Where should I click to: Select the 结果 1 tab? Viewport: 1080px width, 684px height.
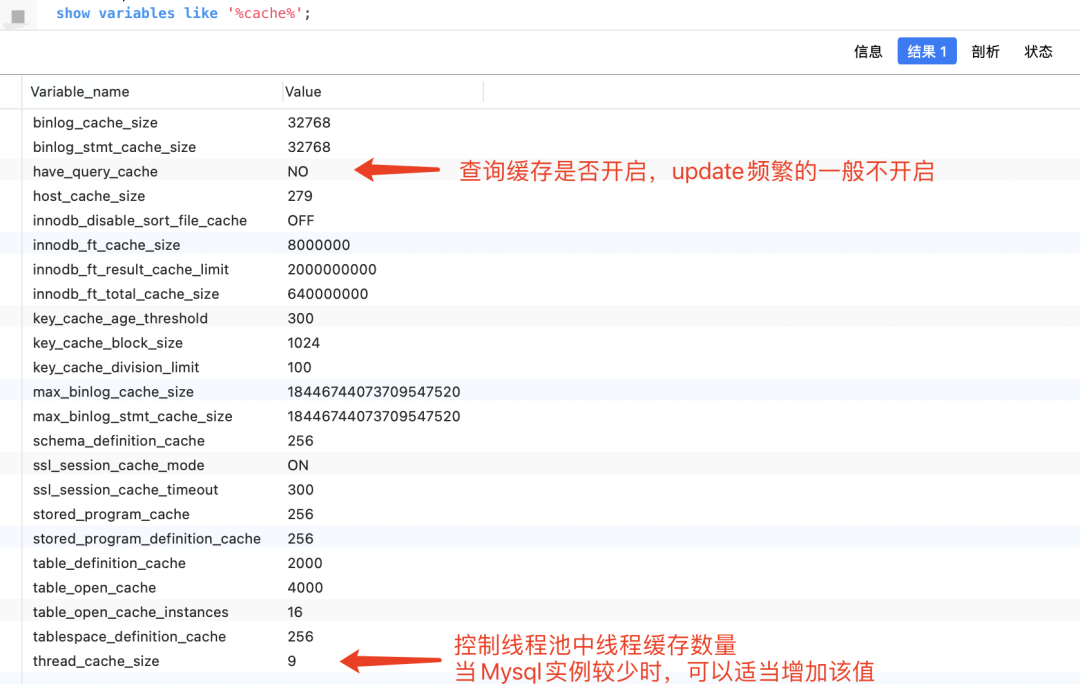pos(927,52)
